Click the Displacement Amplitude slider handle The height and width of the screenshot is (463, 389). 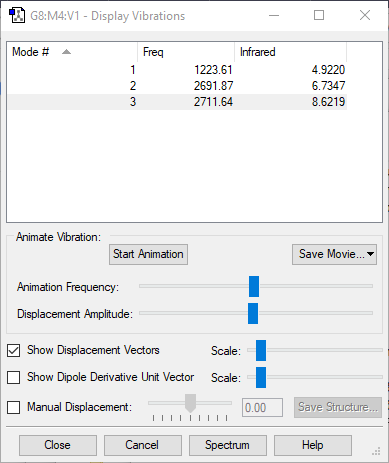click(x=253, y=313)
